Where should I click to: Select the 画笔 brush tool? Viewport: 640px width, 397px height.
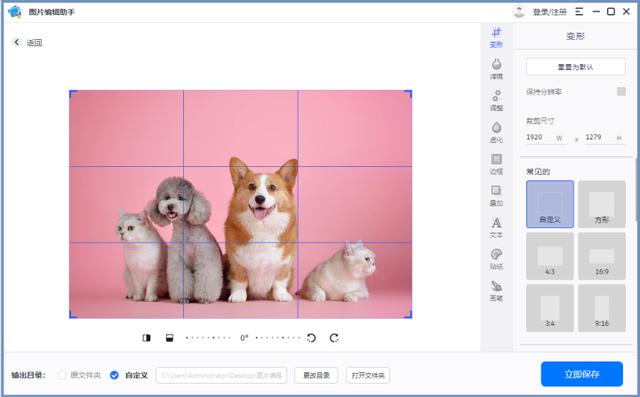coord(496,291)
